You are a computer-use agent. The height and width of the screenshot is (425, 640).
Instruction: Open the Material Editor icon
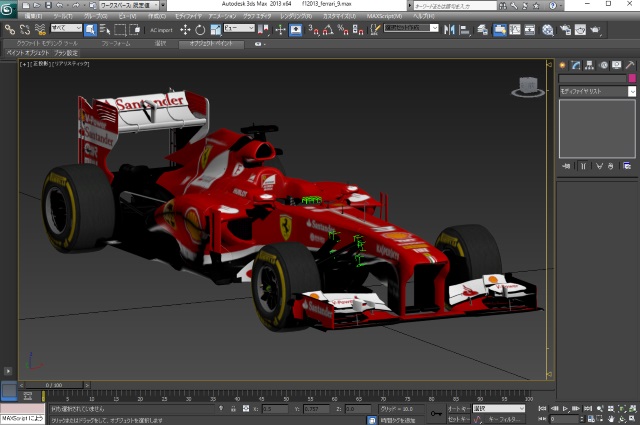point(548,30)
